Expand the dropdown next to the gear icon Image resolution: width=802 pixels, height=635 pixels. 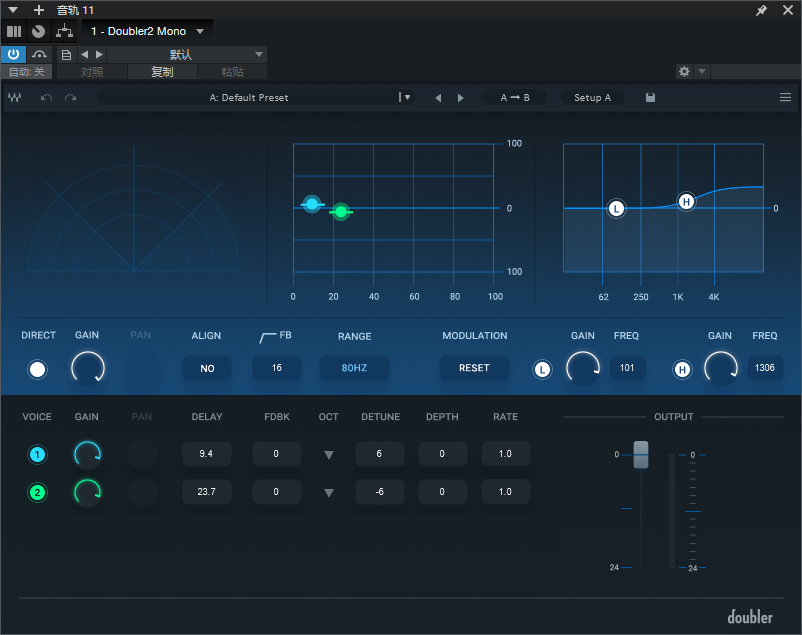tap(702, 71)
